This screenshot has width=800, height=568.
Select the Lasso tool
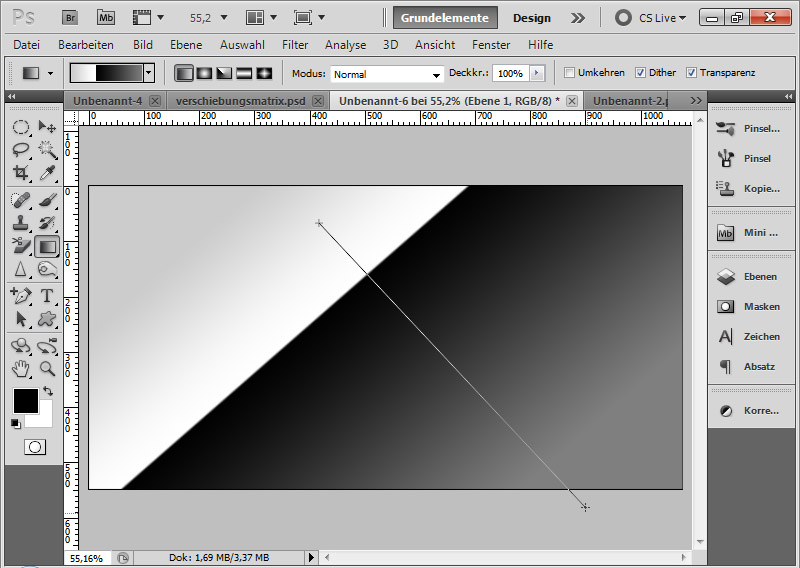[21, 149]
